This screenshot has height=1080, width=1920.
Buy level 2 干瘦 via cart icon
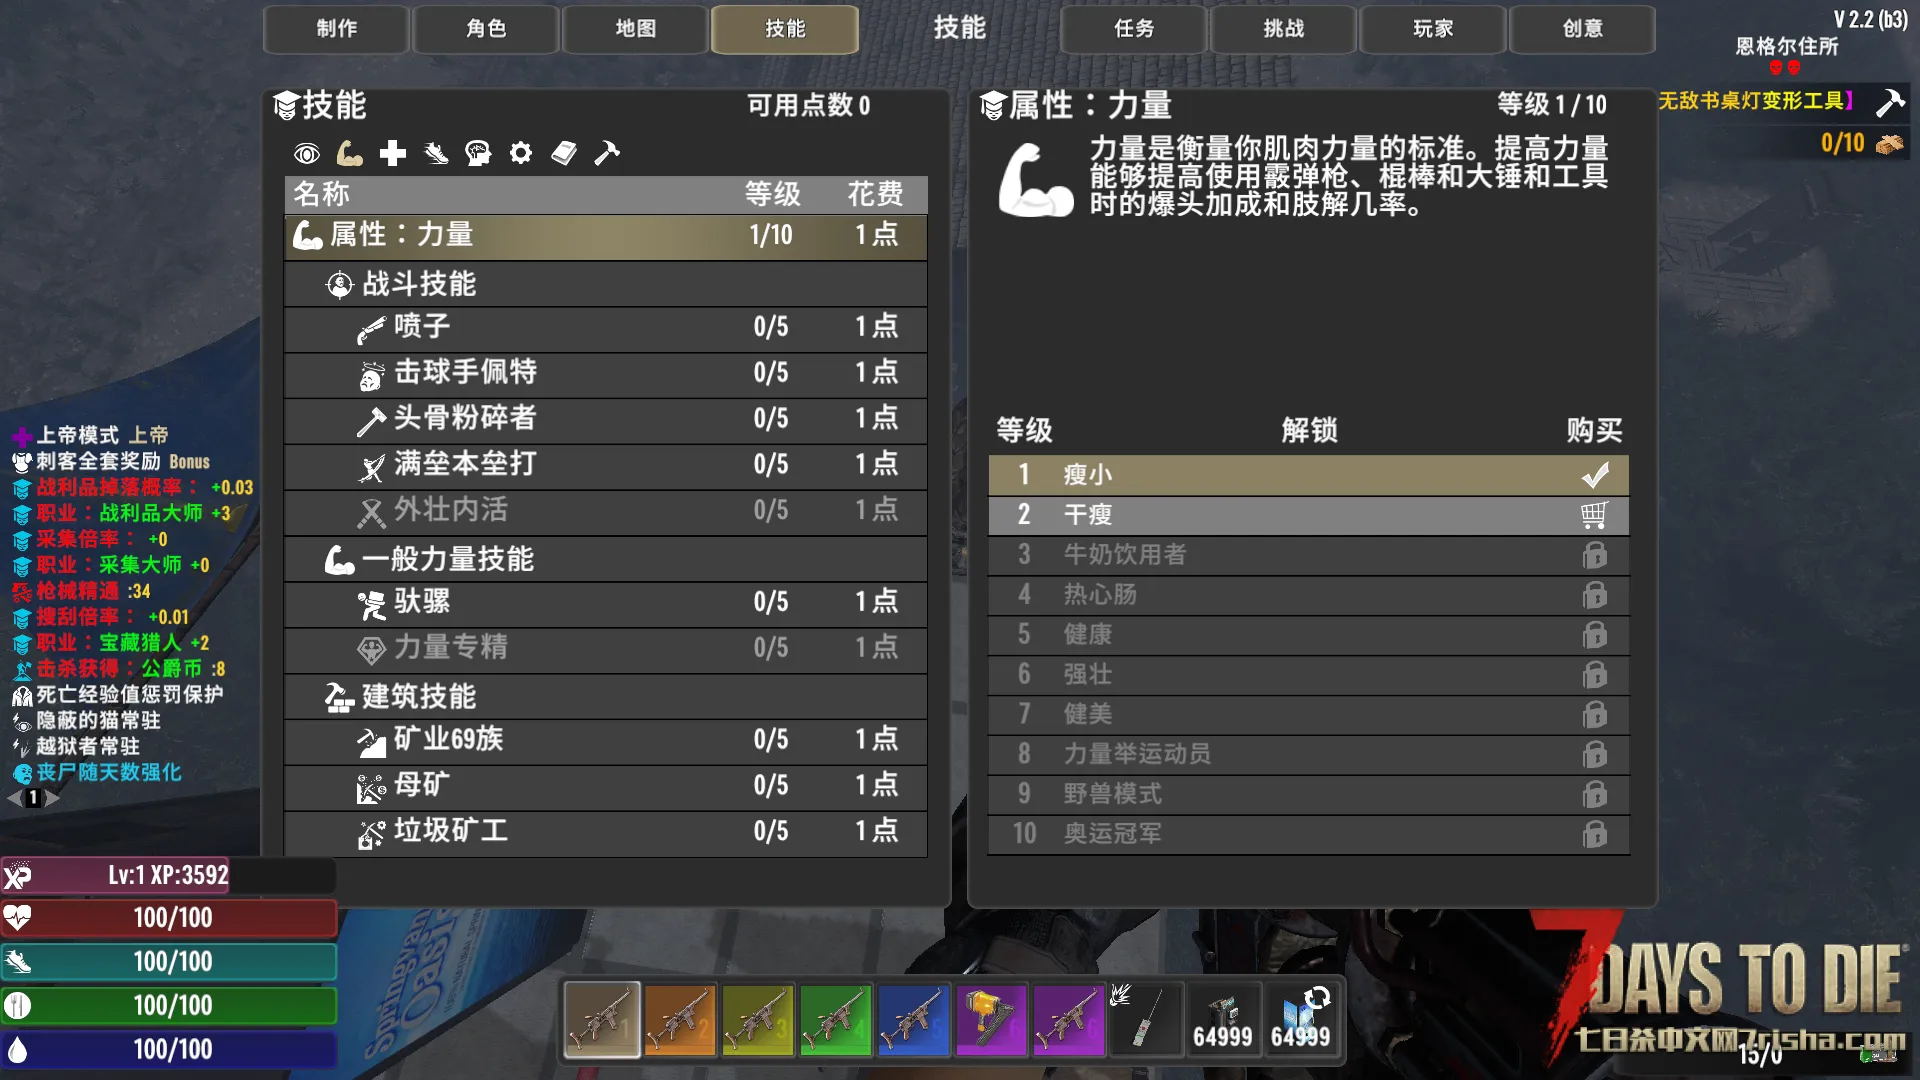tap(1594, 515)
